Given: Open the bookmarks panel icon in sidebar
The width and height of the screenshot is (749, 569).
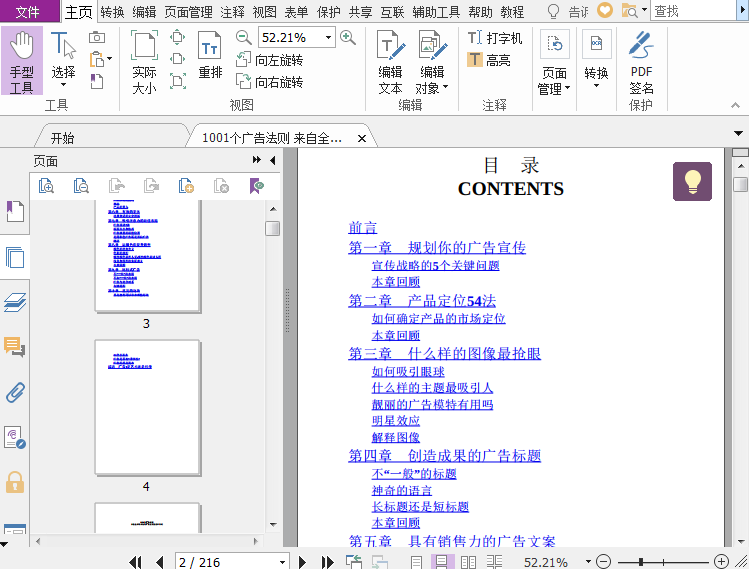Looking at the screenshot, I should click(x=15, y=211).
